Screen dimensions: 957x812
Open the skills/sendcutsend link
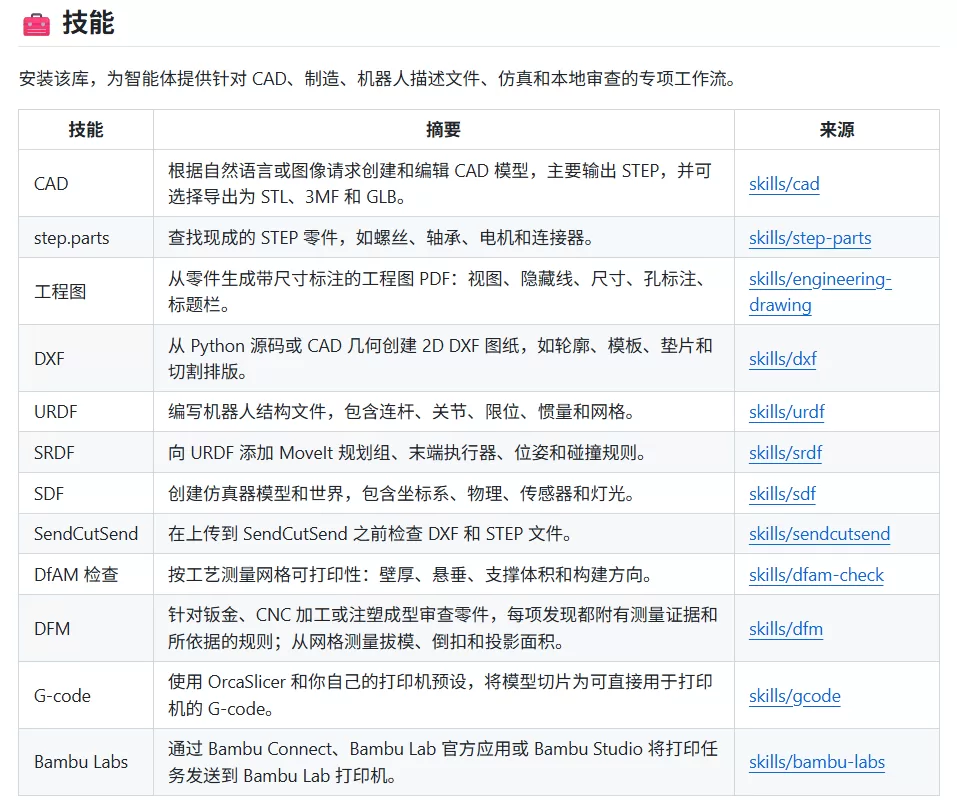[819, 534]
